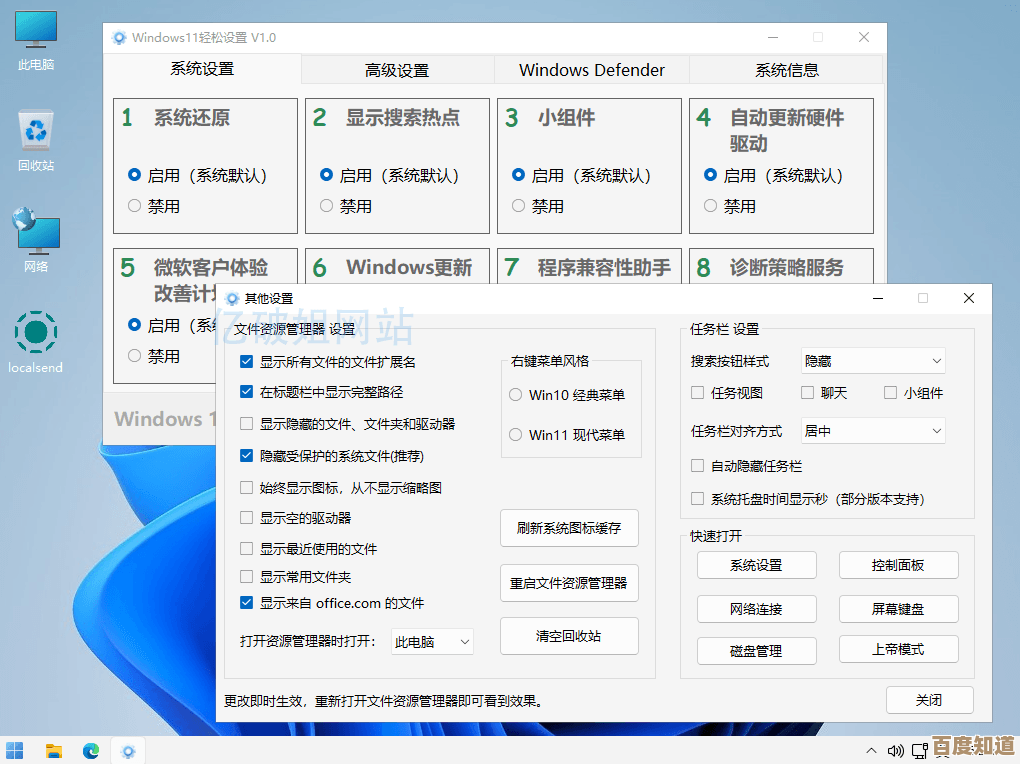Activate 上帝模式 via its button

(x=897, y=650)
